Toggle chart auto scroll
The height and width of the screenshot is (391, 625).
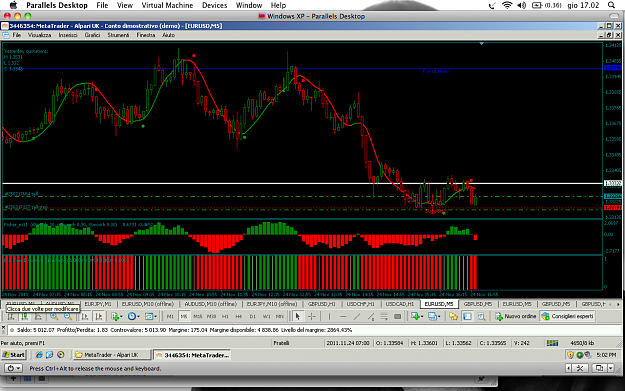click(x=85, y=316)
